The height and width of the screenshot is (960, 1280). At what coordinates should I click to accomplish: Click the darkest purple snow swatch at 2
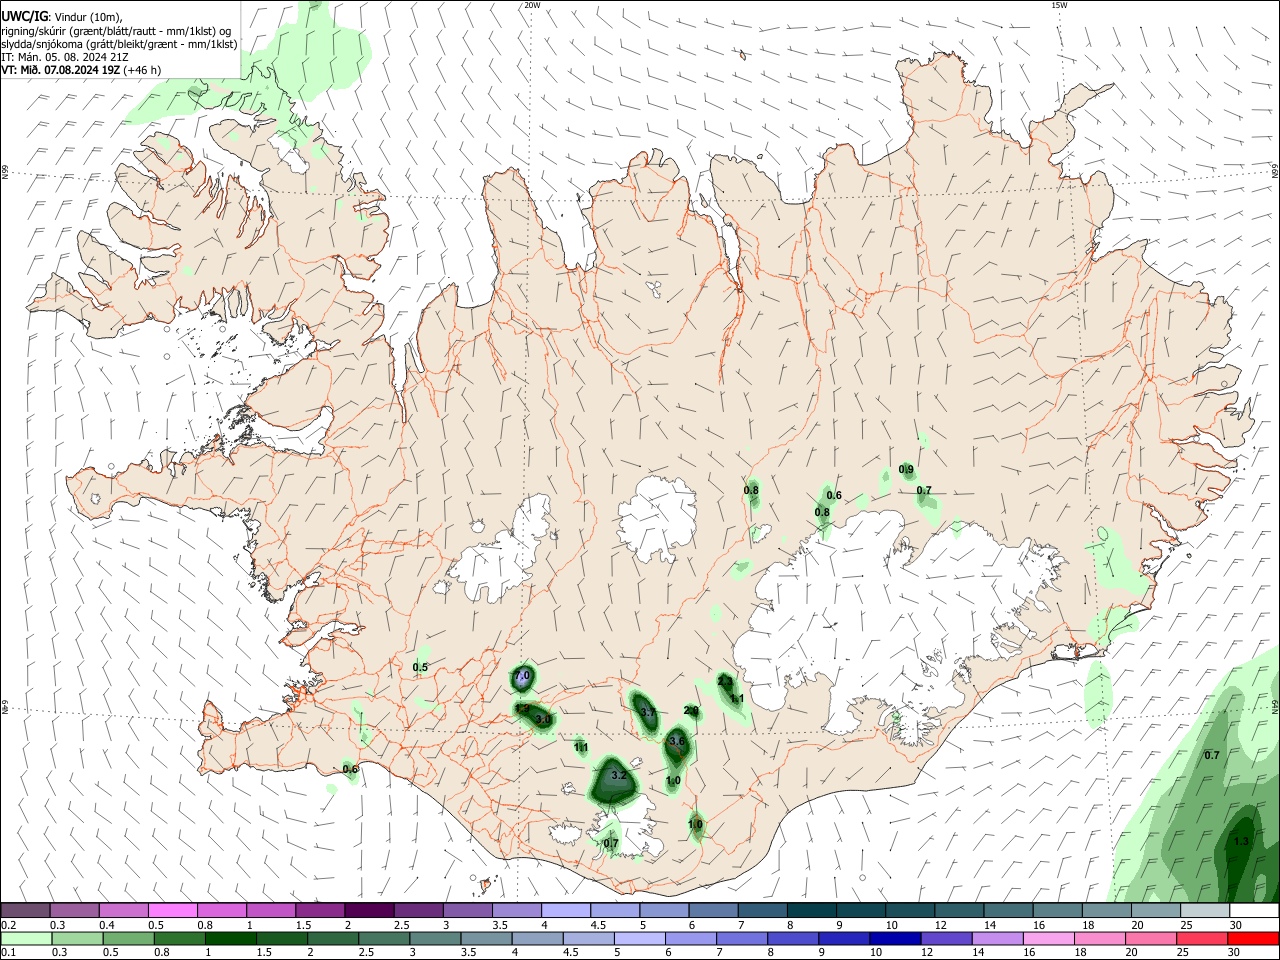pos(368,911)
